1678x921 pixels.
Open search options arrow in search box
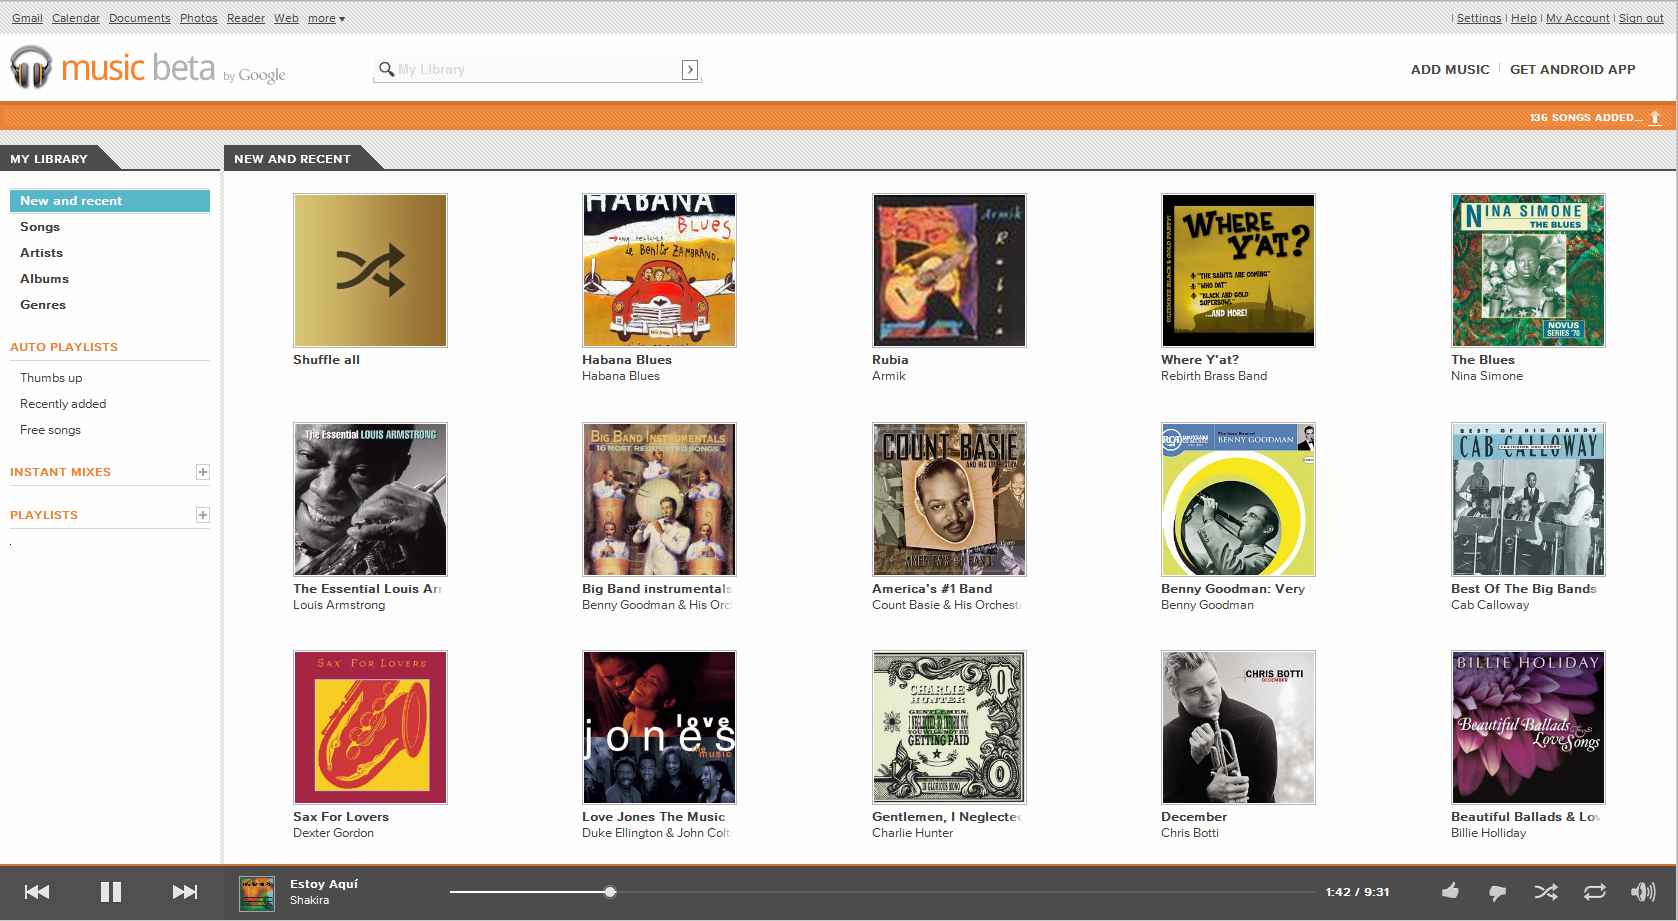coord(690,69)
